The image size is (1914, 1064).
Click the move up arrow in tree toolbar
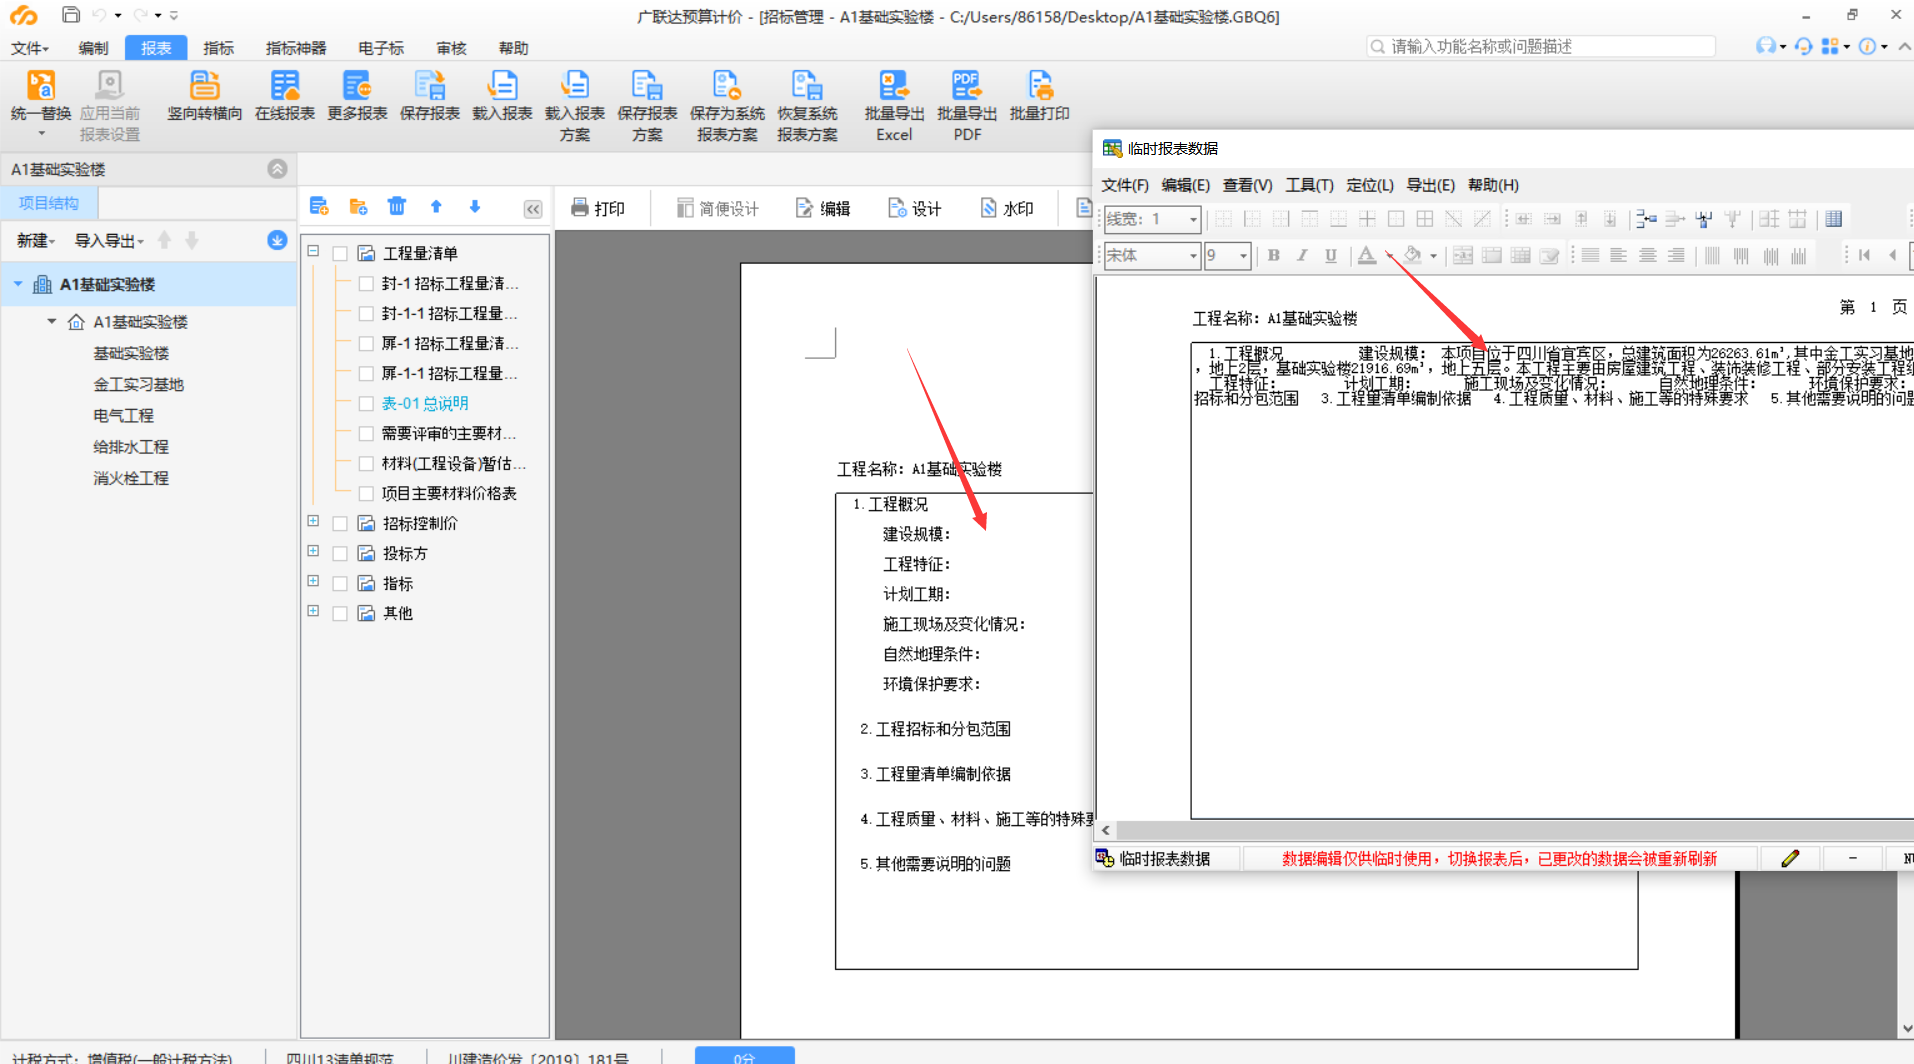(x=436, y=207)
